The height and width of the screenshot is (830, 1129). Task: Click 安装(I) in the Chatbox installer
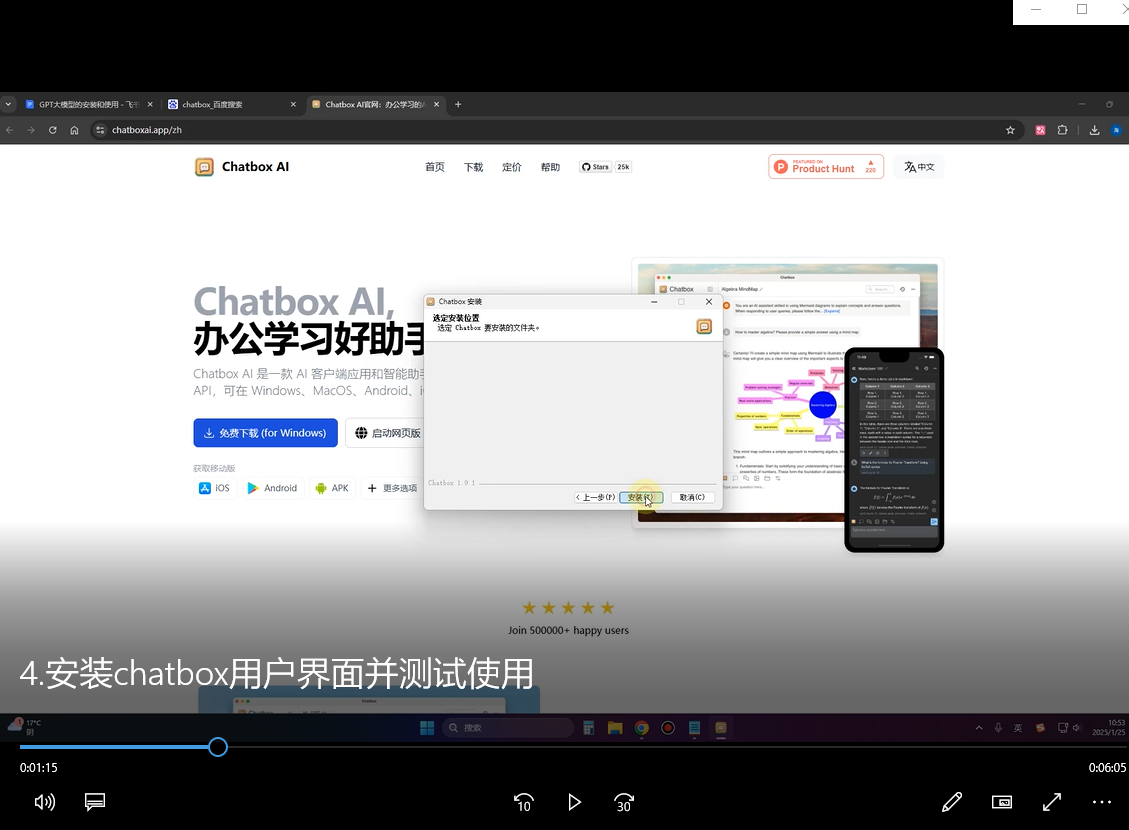pyautogui.click(x=641, y=497)
